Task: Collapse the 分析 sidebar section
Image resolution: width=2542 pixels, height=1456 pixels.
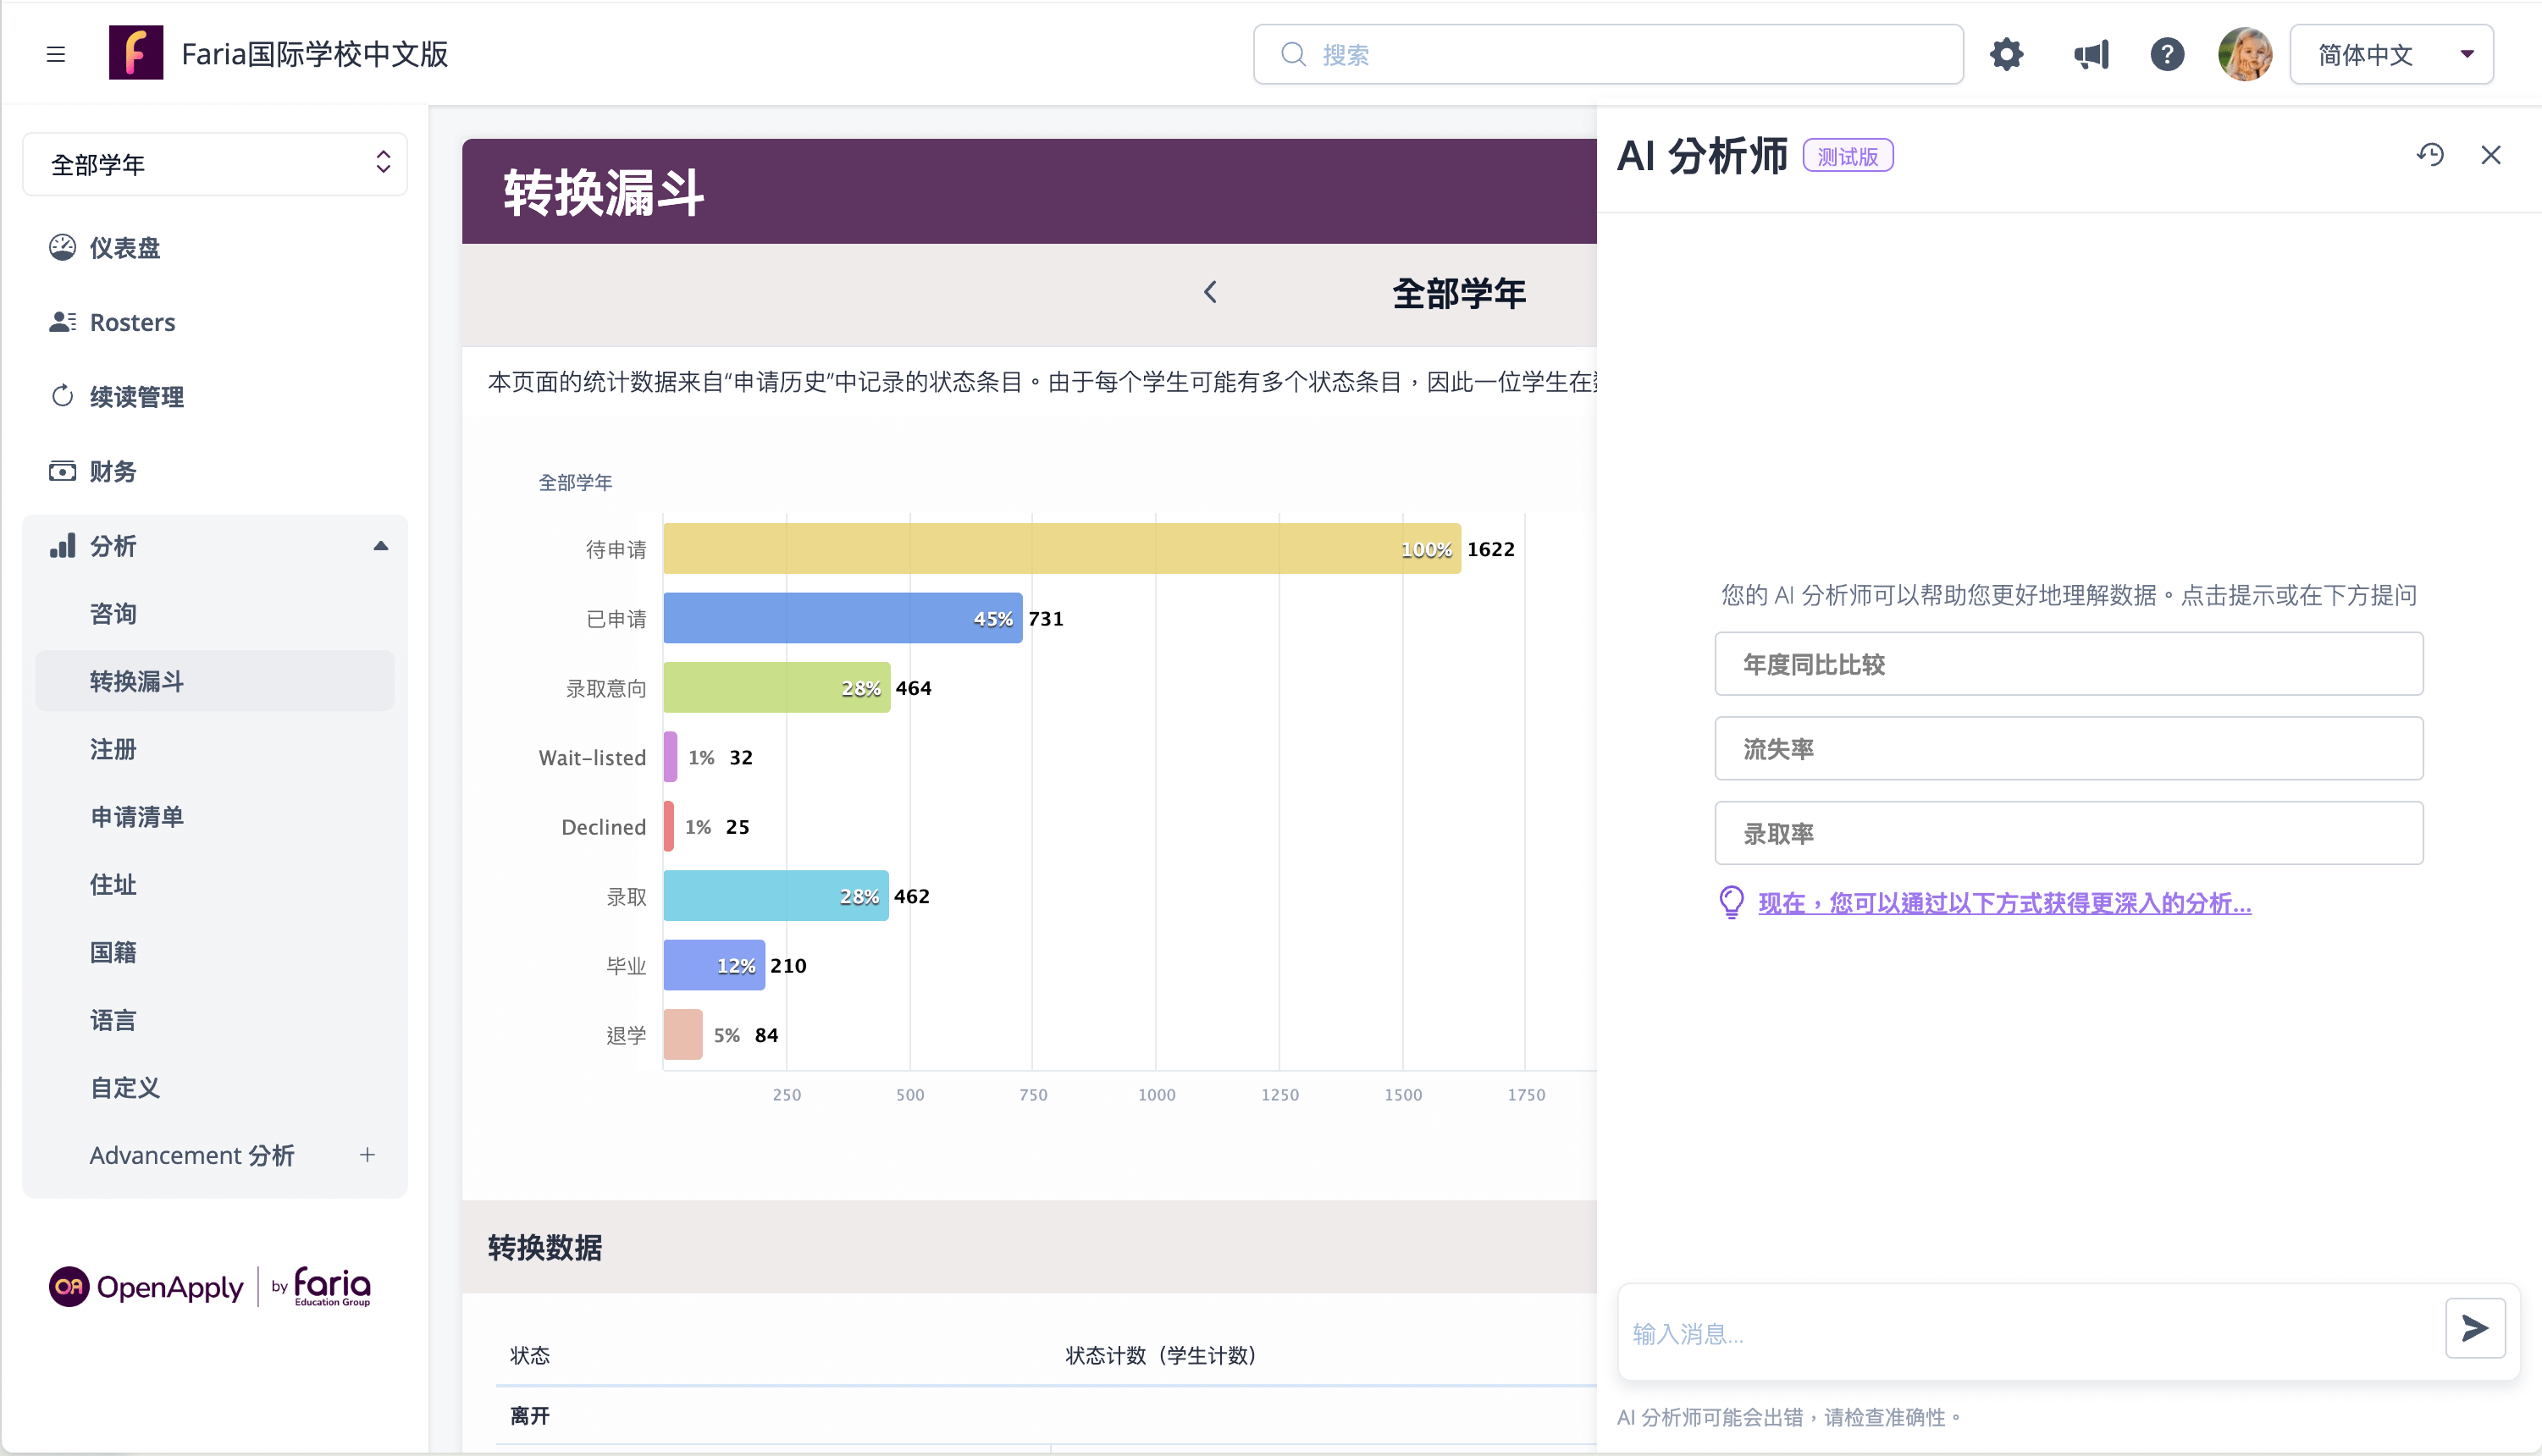Action: pyautogui.click(x=380, y=546)
